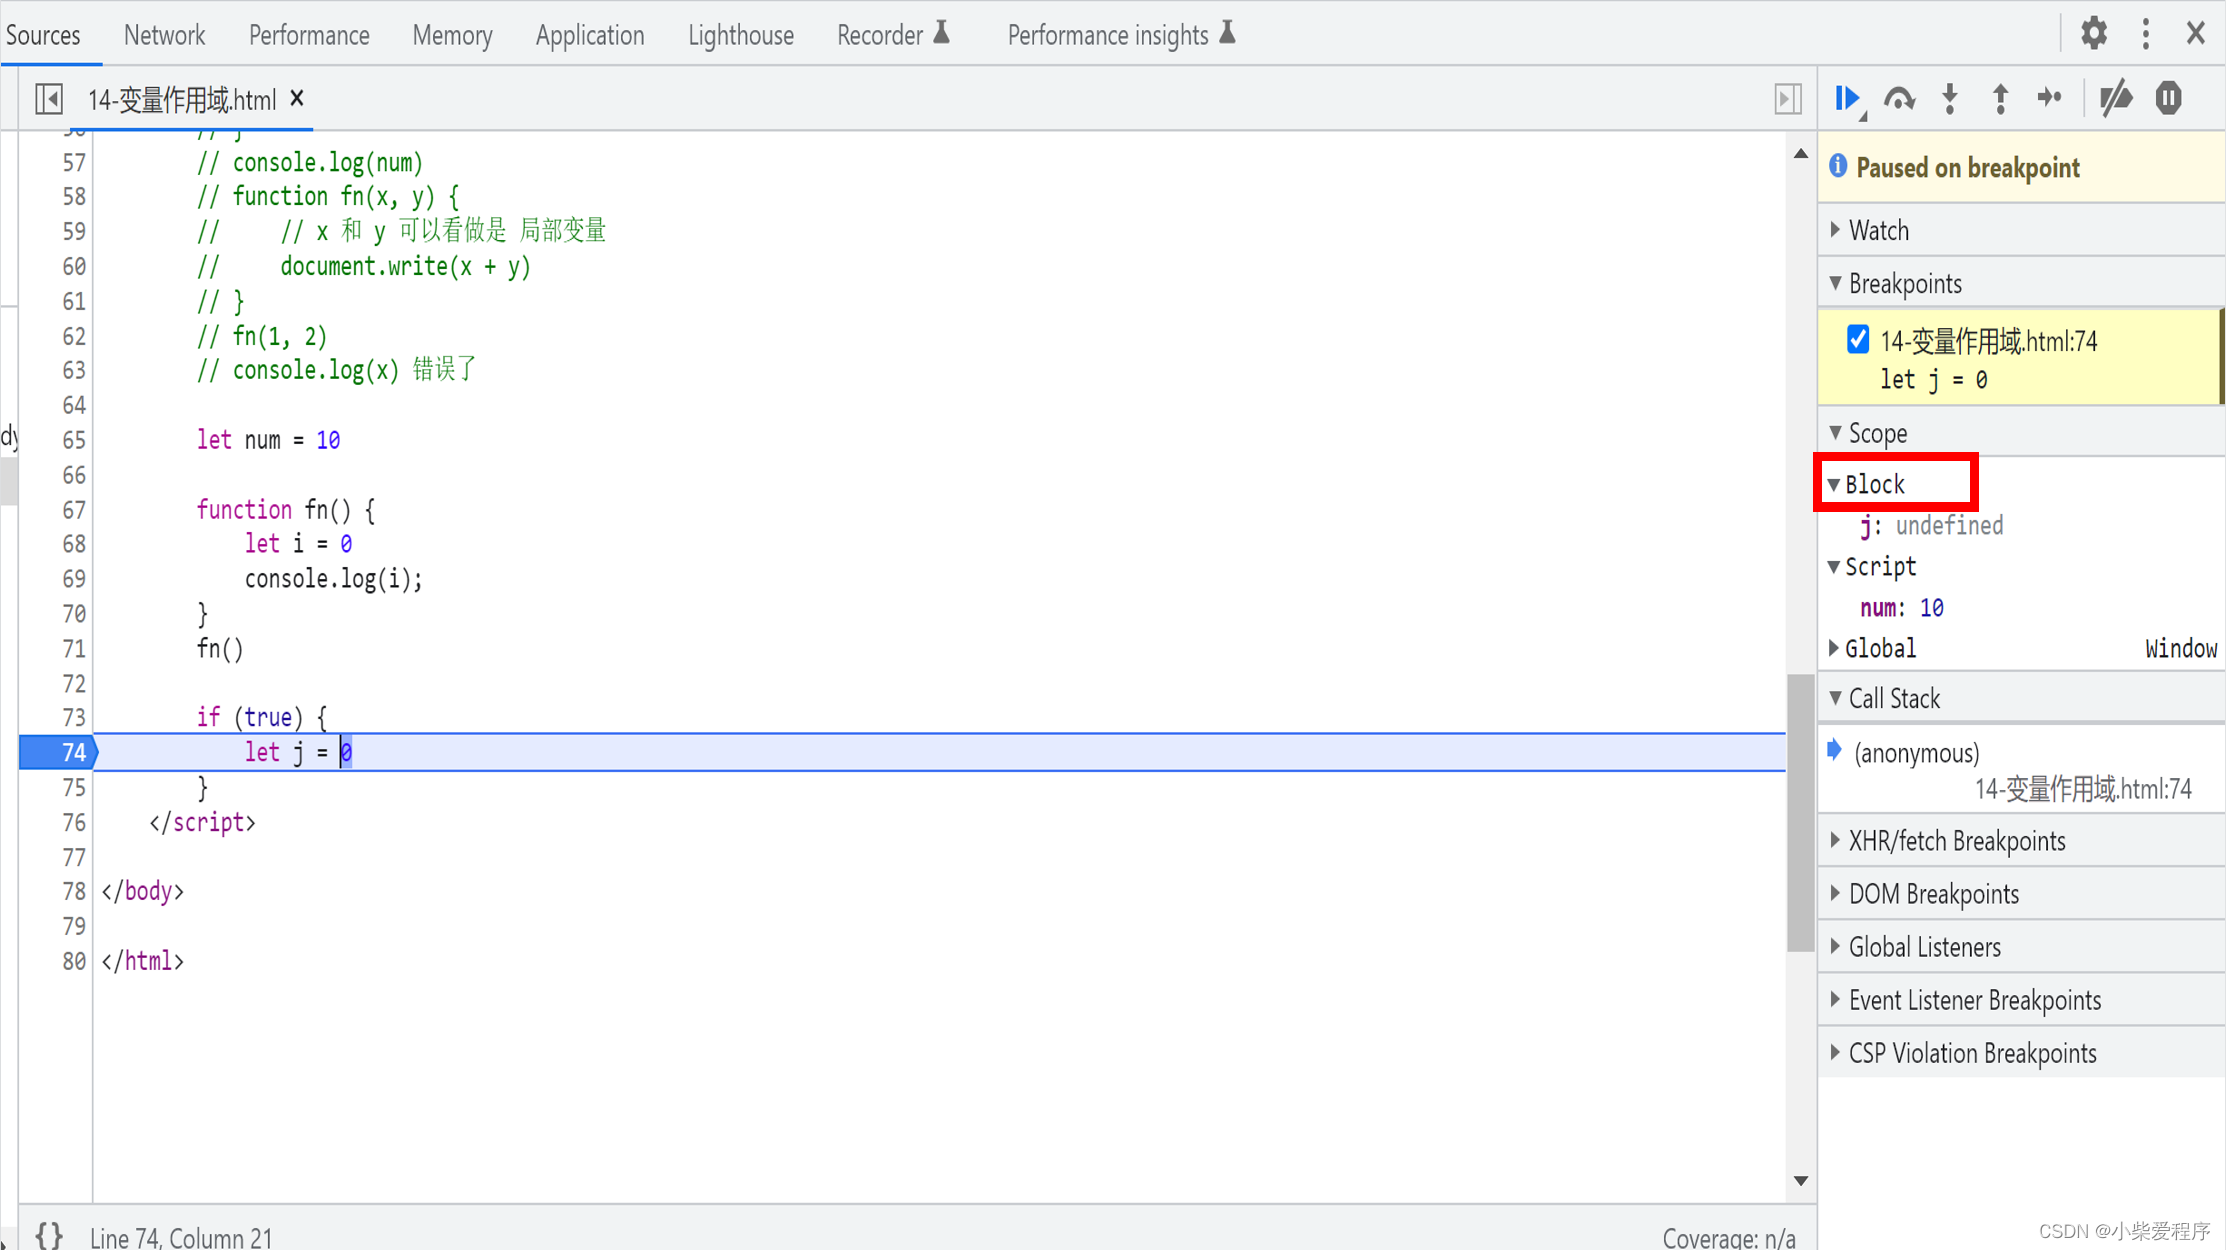Hide the debugger sidebar
Screen dimensions: 2226x1250
pos(1788,99)
